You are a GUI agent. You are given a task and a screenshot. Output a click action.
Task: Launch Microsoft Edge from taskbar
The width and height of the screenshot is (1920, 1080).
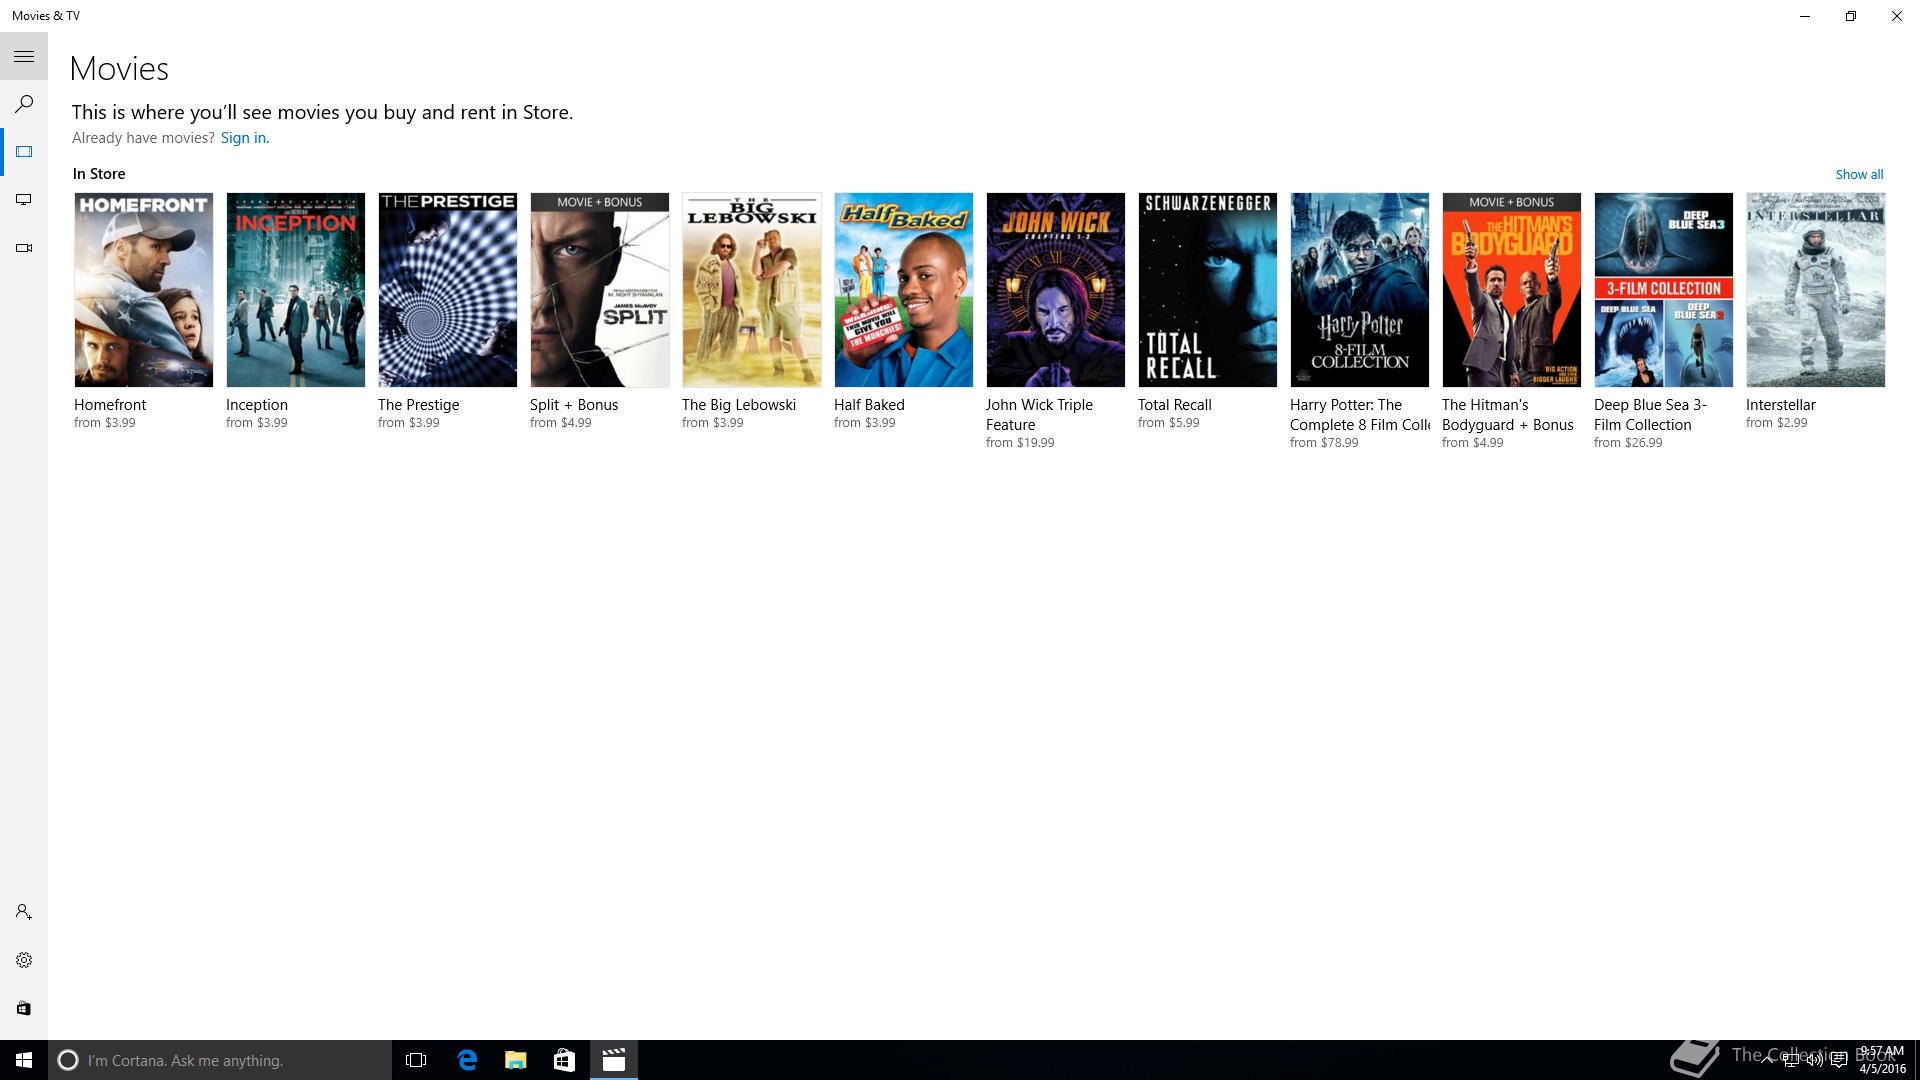(467, 1060)
